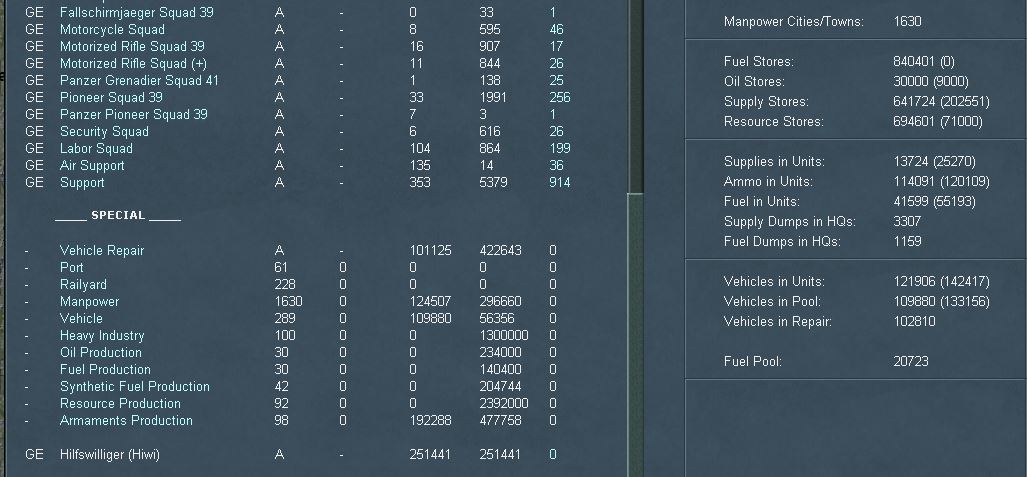This screenshot has width=1027, height=477.
Task: Open Security Squad entry
Action: [104, 132]
